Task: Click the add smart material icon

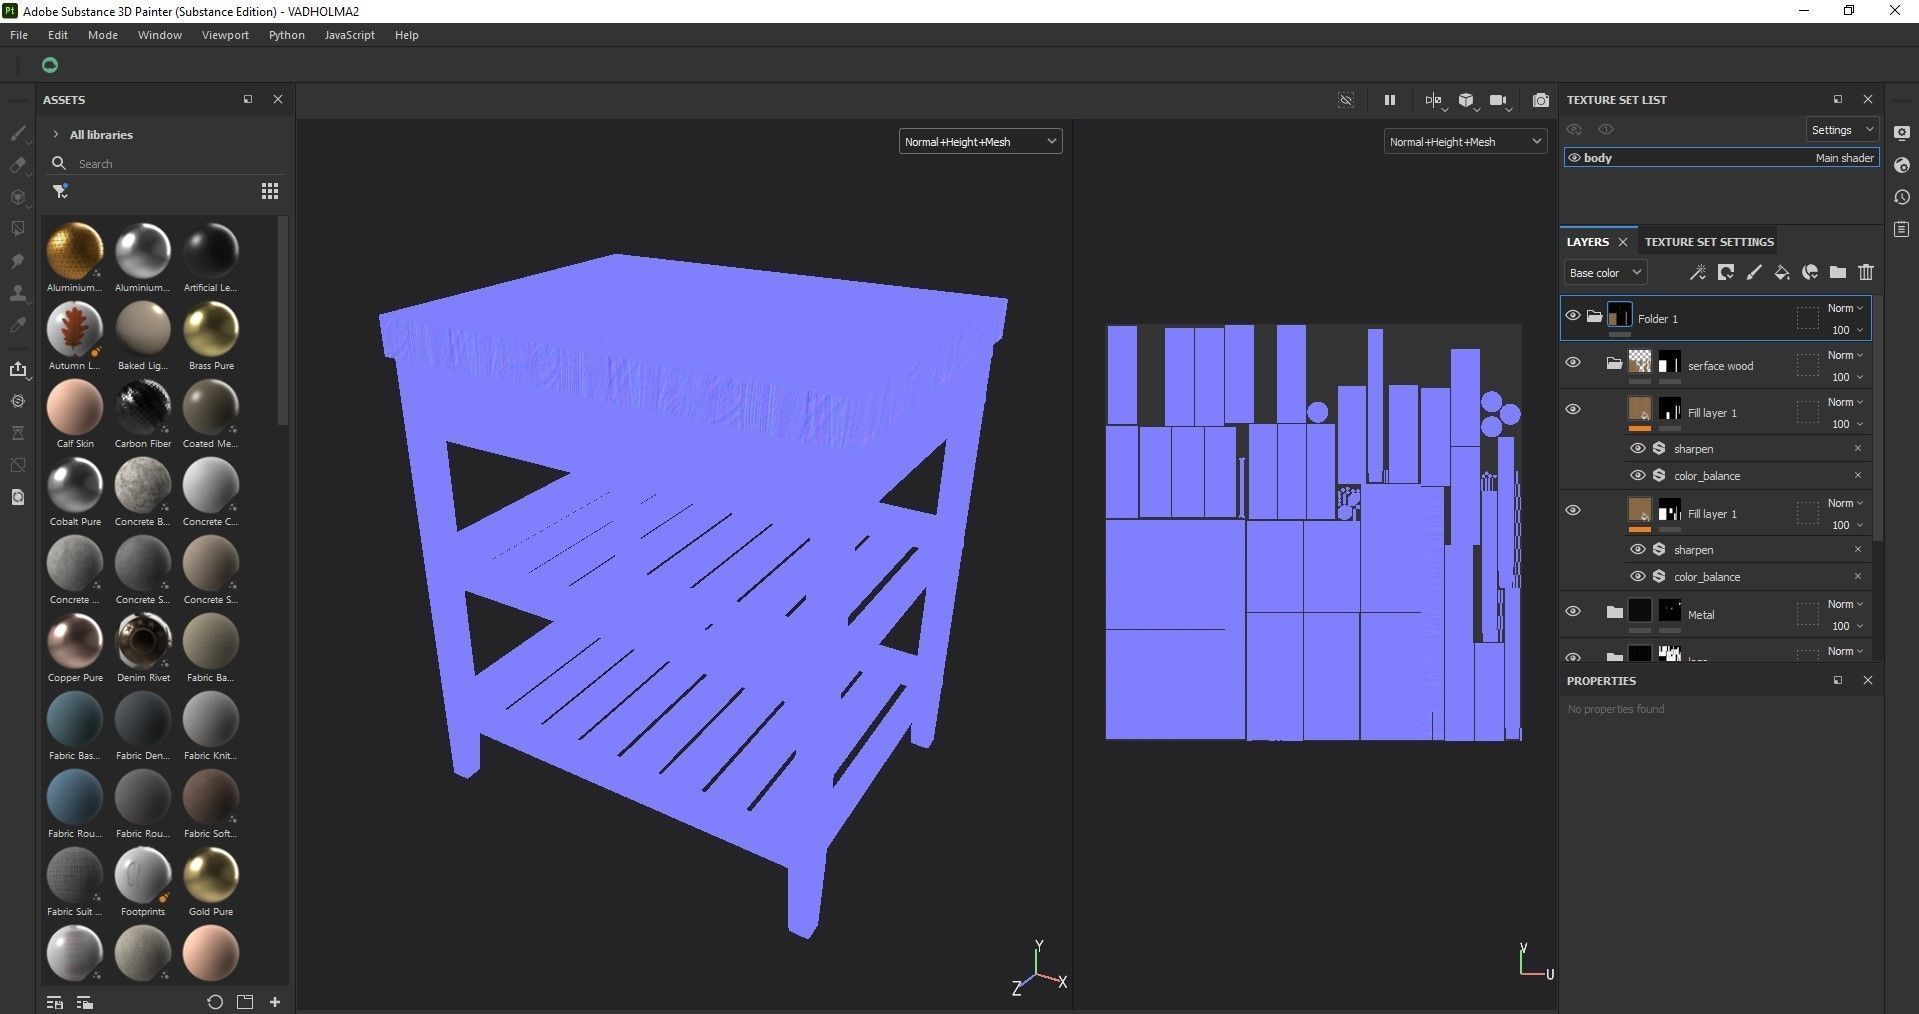Action: (1810, 272)
